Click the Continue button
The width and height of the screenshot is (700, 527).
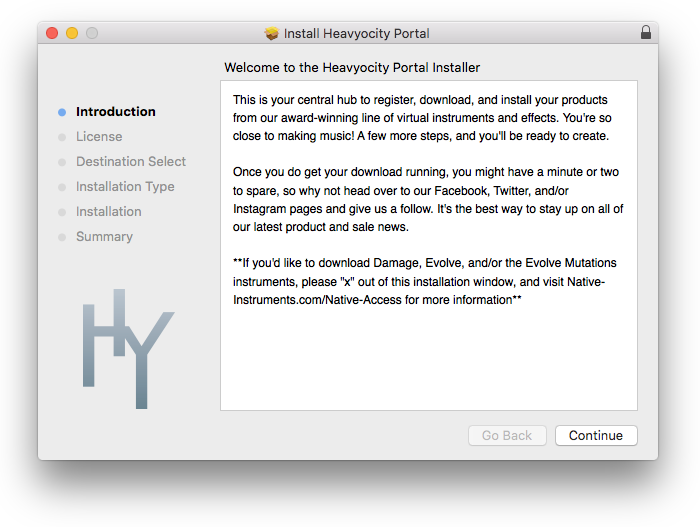click(x=596, y=435)
